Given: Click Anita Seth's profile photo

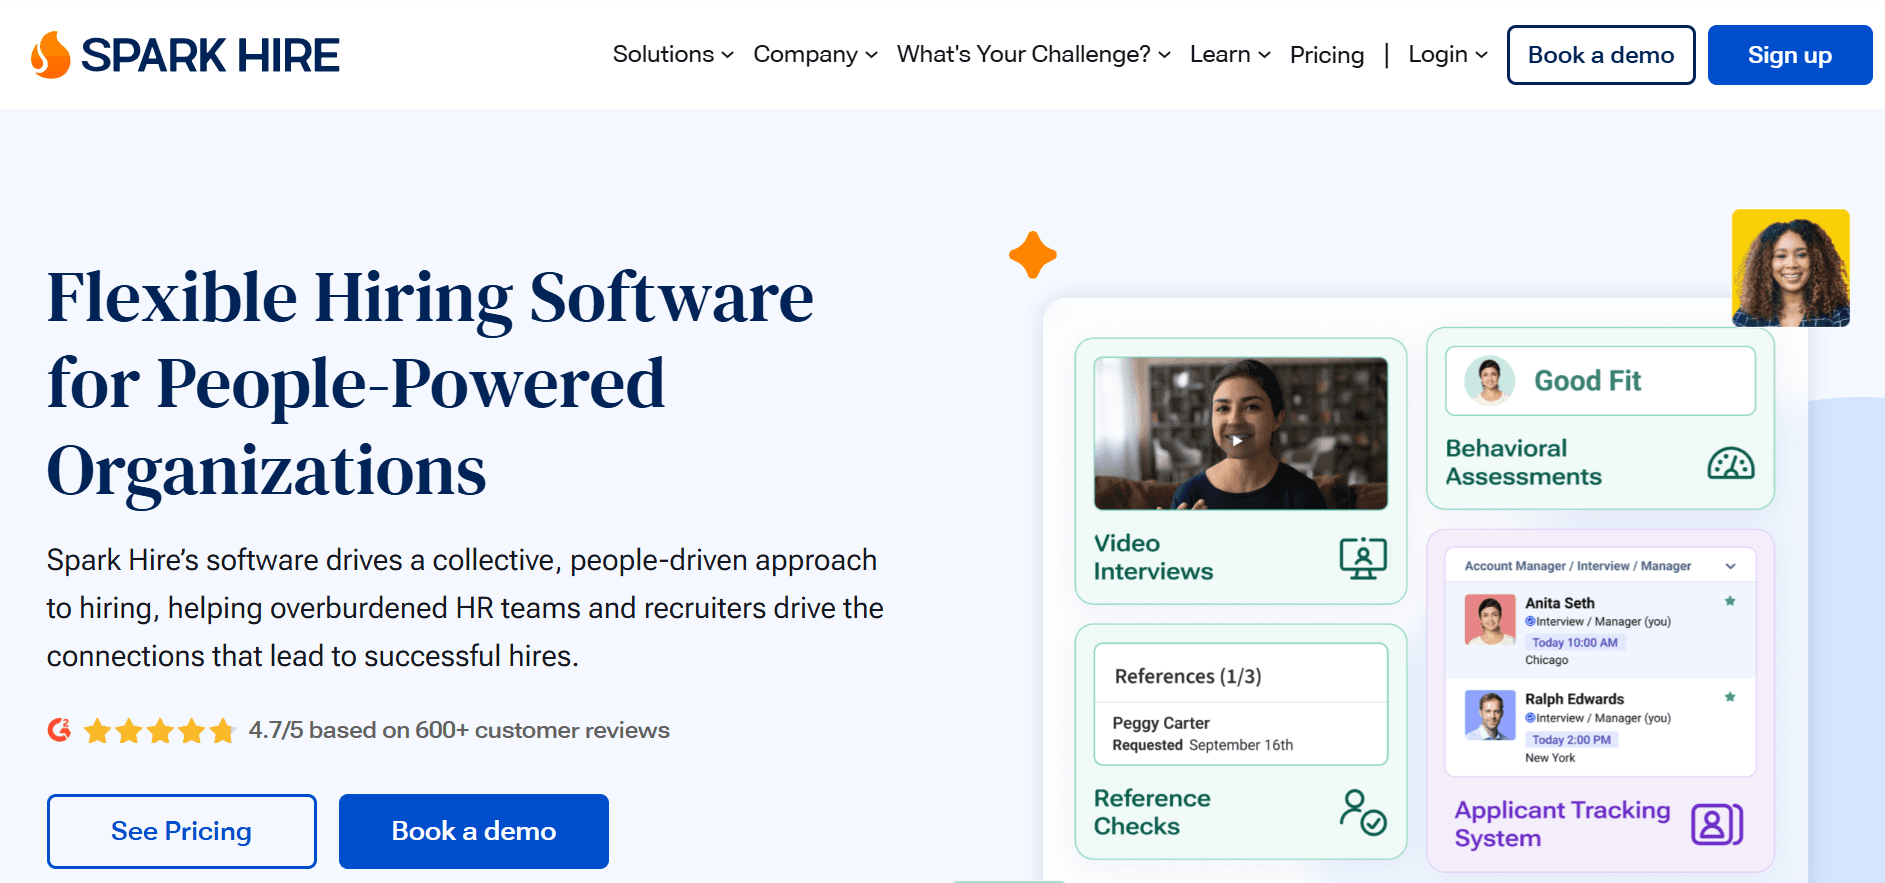Looking at the screenshot, I should click(1490, 620).
